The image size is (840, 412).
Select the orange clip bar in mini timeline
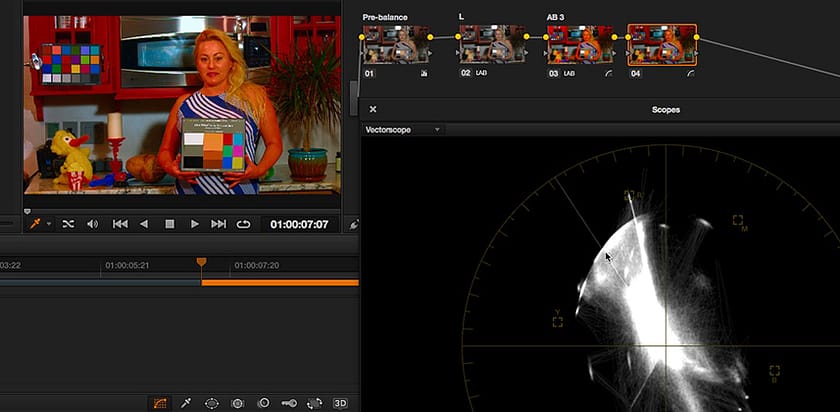click(x=280, y=282)
